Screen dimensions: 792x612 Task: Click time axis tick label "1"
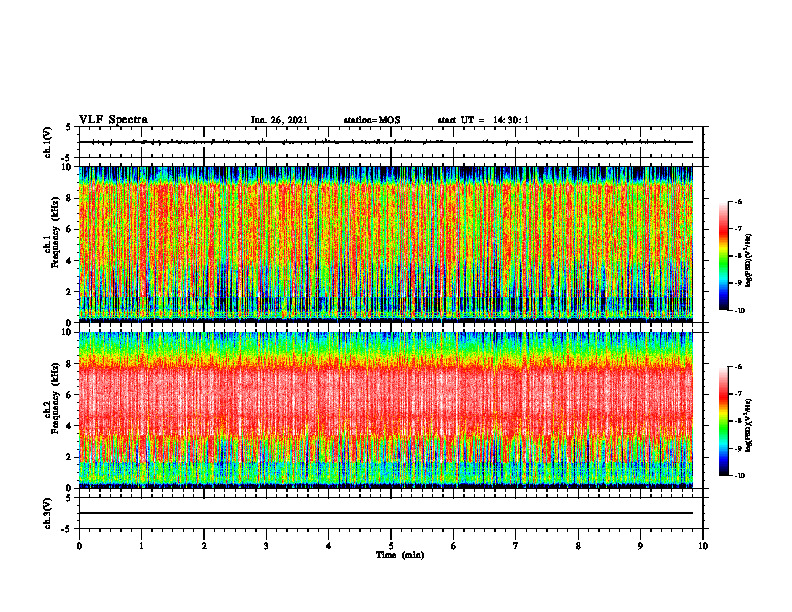coord(141,546)
